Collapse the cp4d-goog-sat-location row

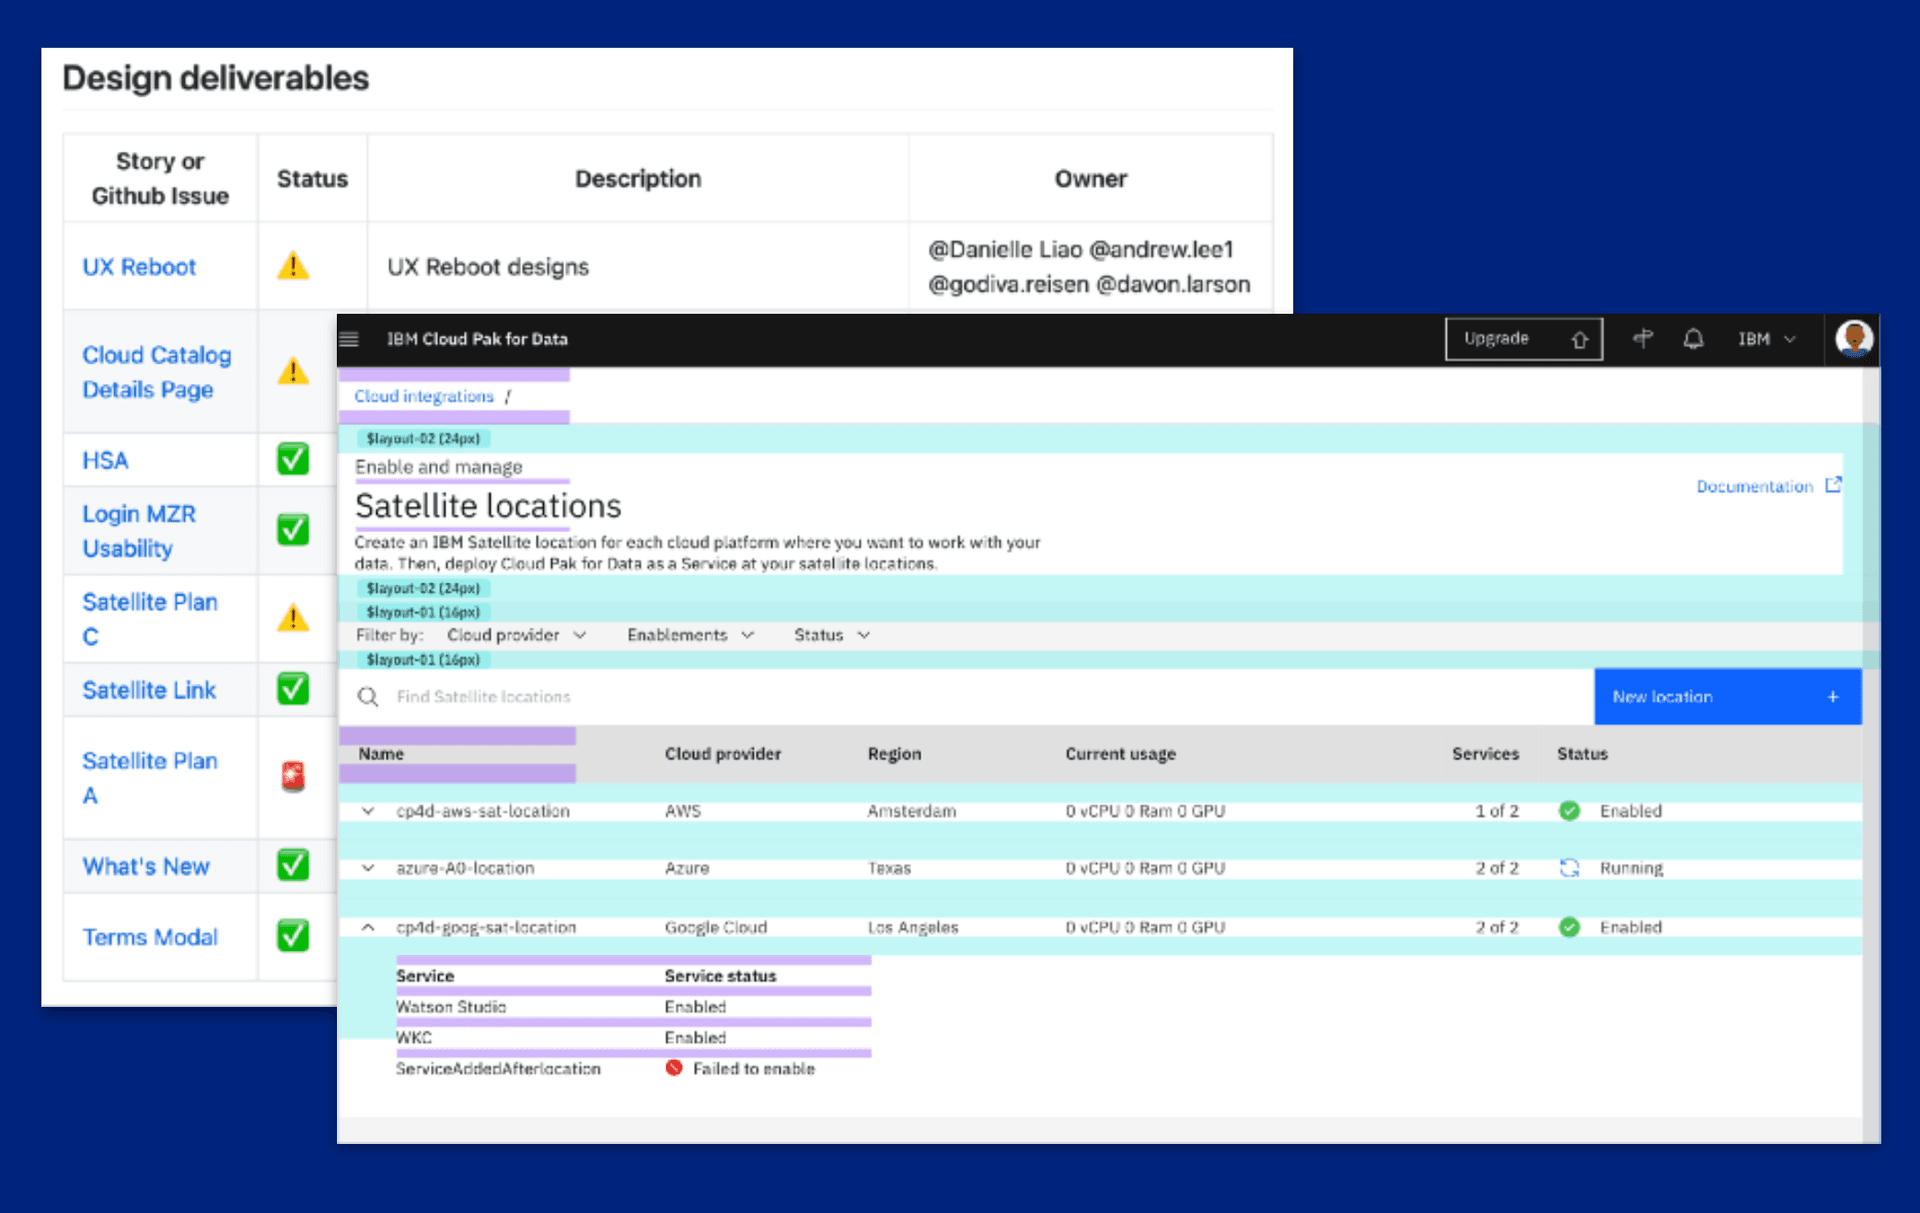coord(368,927)
